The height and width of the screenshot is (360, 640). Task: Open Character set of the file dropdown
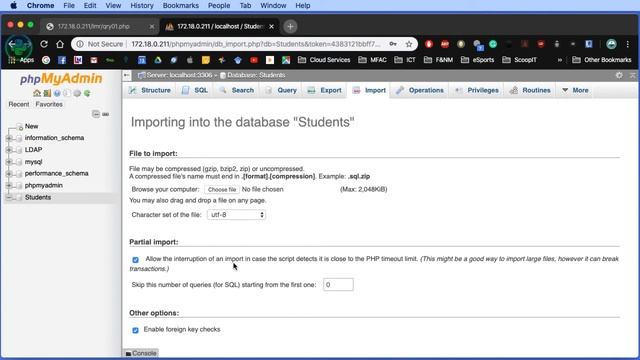pyautogui.click(x=236, y=215)
